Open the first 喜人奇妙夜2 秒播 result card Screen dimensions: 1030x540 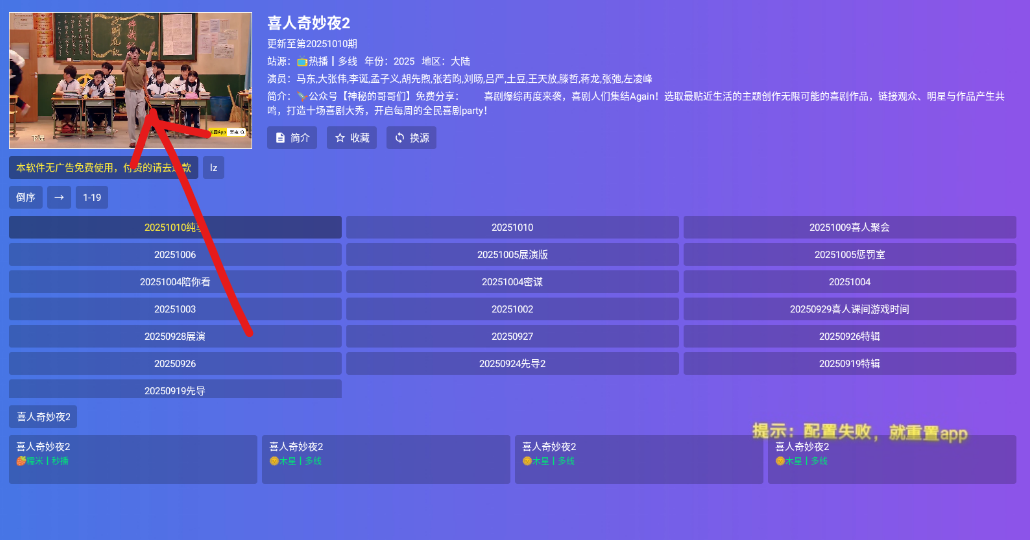point(133,459)
